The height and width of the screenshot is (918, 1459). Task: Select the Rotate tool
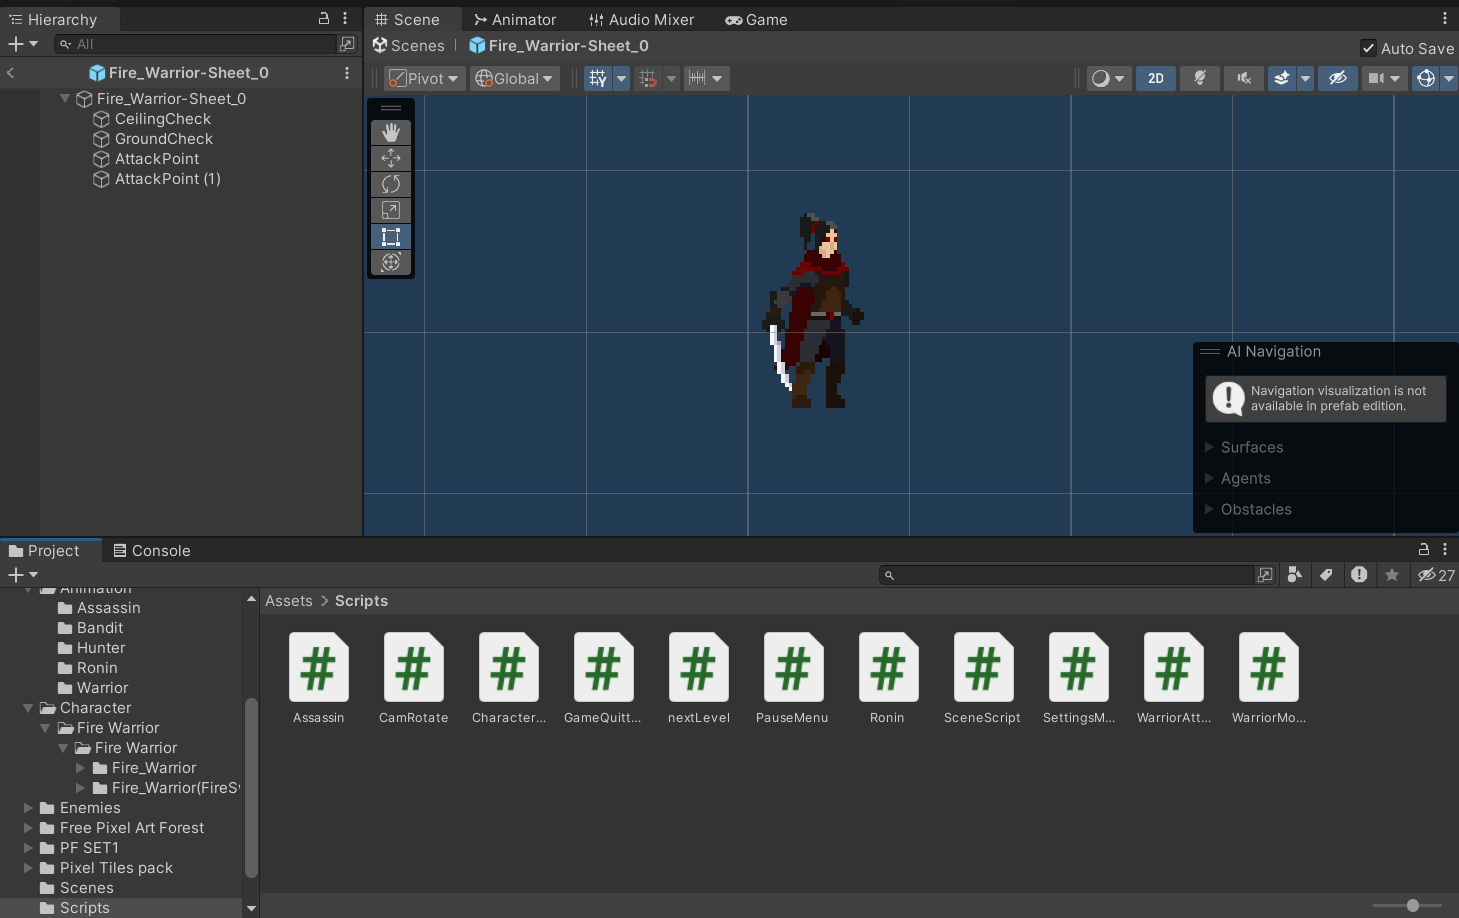pyautogui.click(x=391, y=184)
